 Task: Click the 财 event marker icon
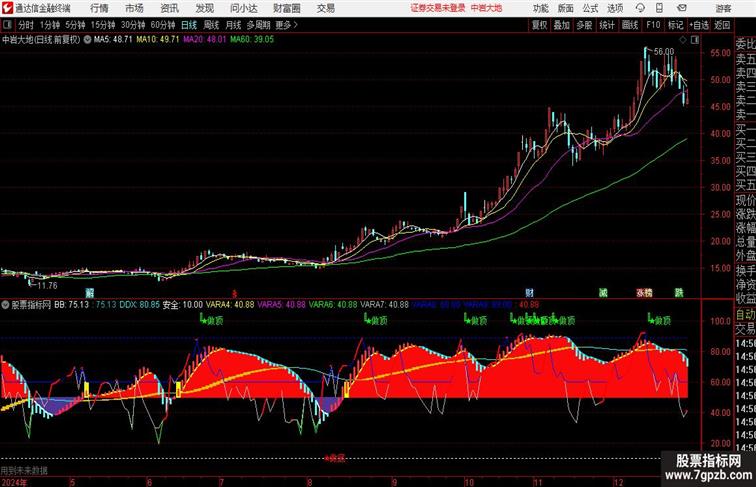click(x=529, y=292)
